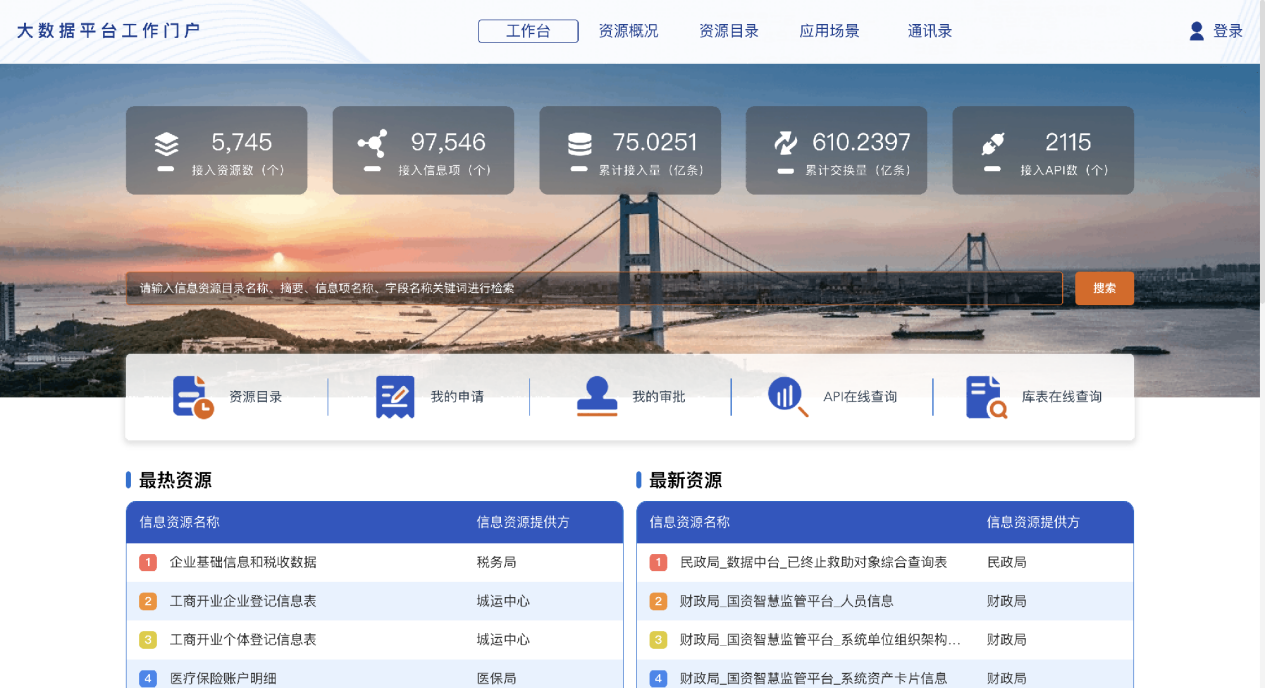The width and height of the screenshot is (1265, 688).
Task: Select the 累计接入量 database icon
Action: pyautogui.click(x=583, y=140)
